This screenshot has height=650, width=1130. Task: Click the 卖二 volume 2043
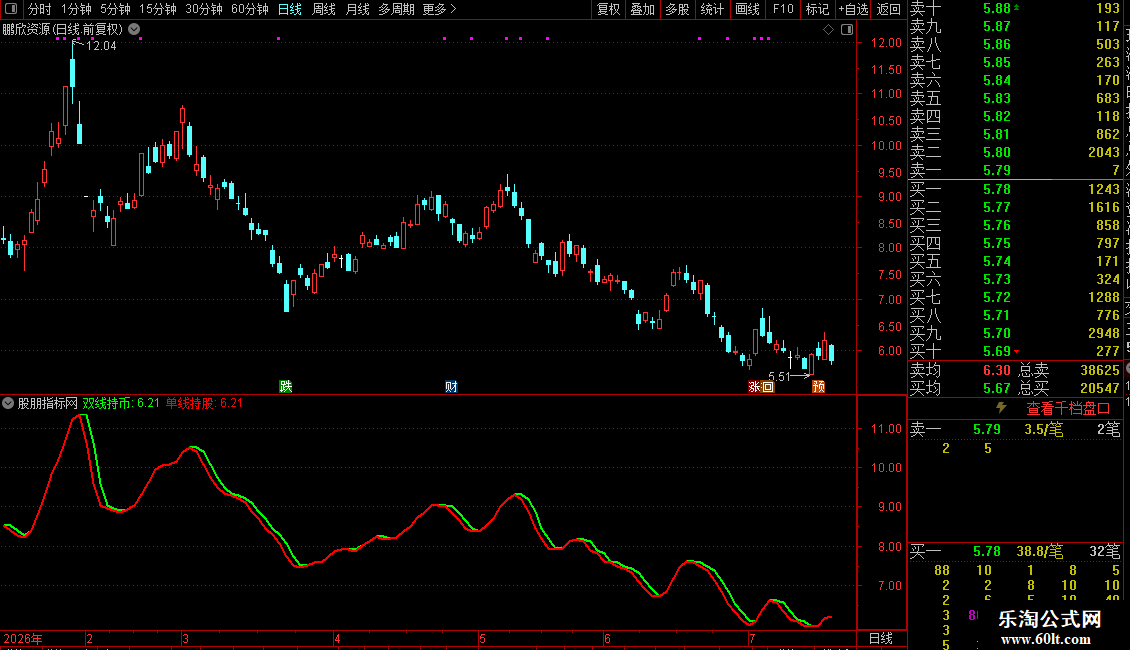[1103, 152]
